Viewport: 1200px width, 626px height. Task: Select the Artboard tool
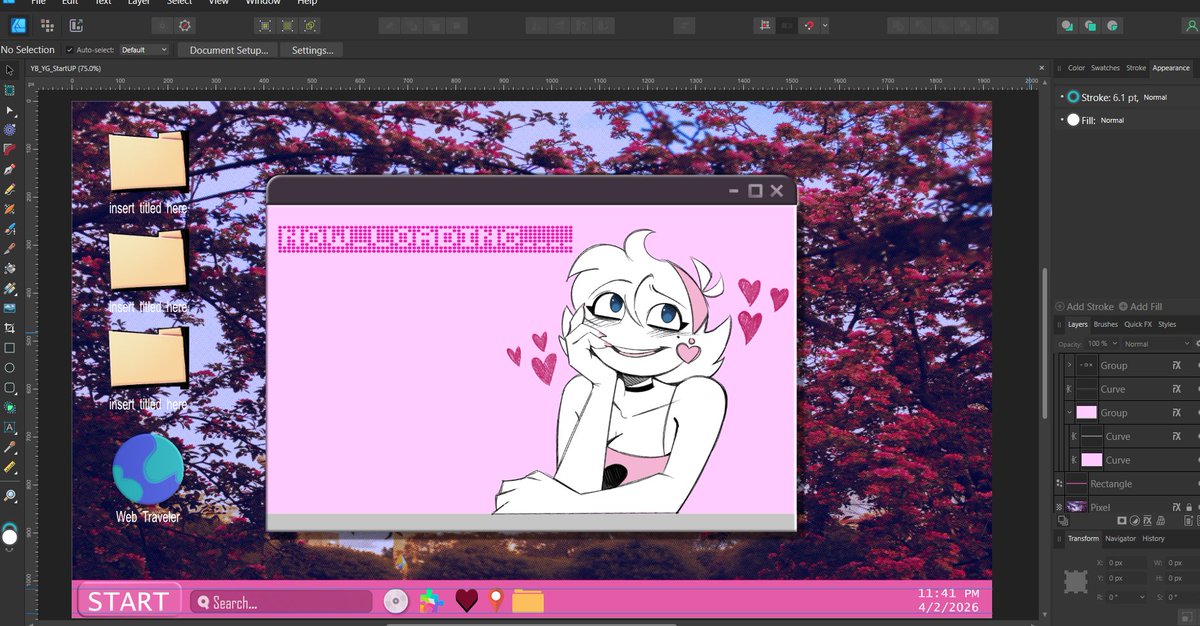click(x=10, y=89)
